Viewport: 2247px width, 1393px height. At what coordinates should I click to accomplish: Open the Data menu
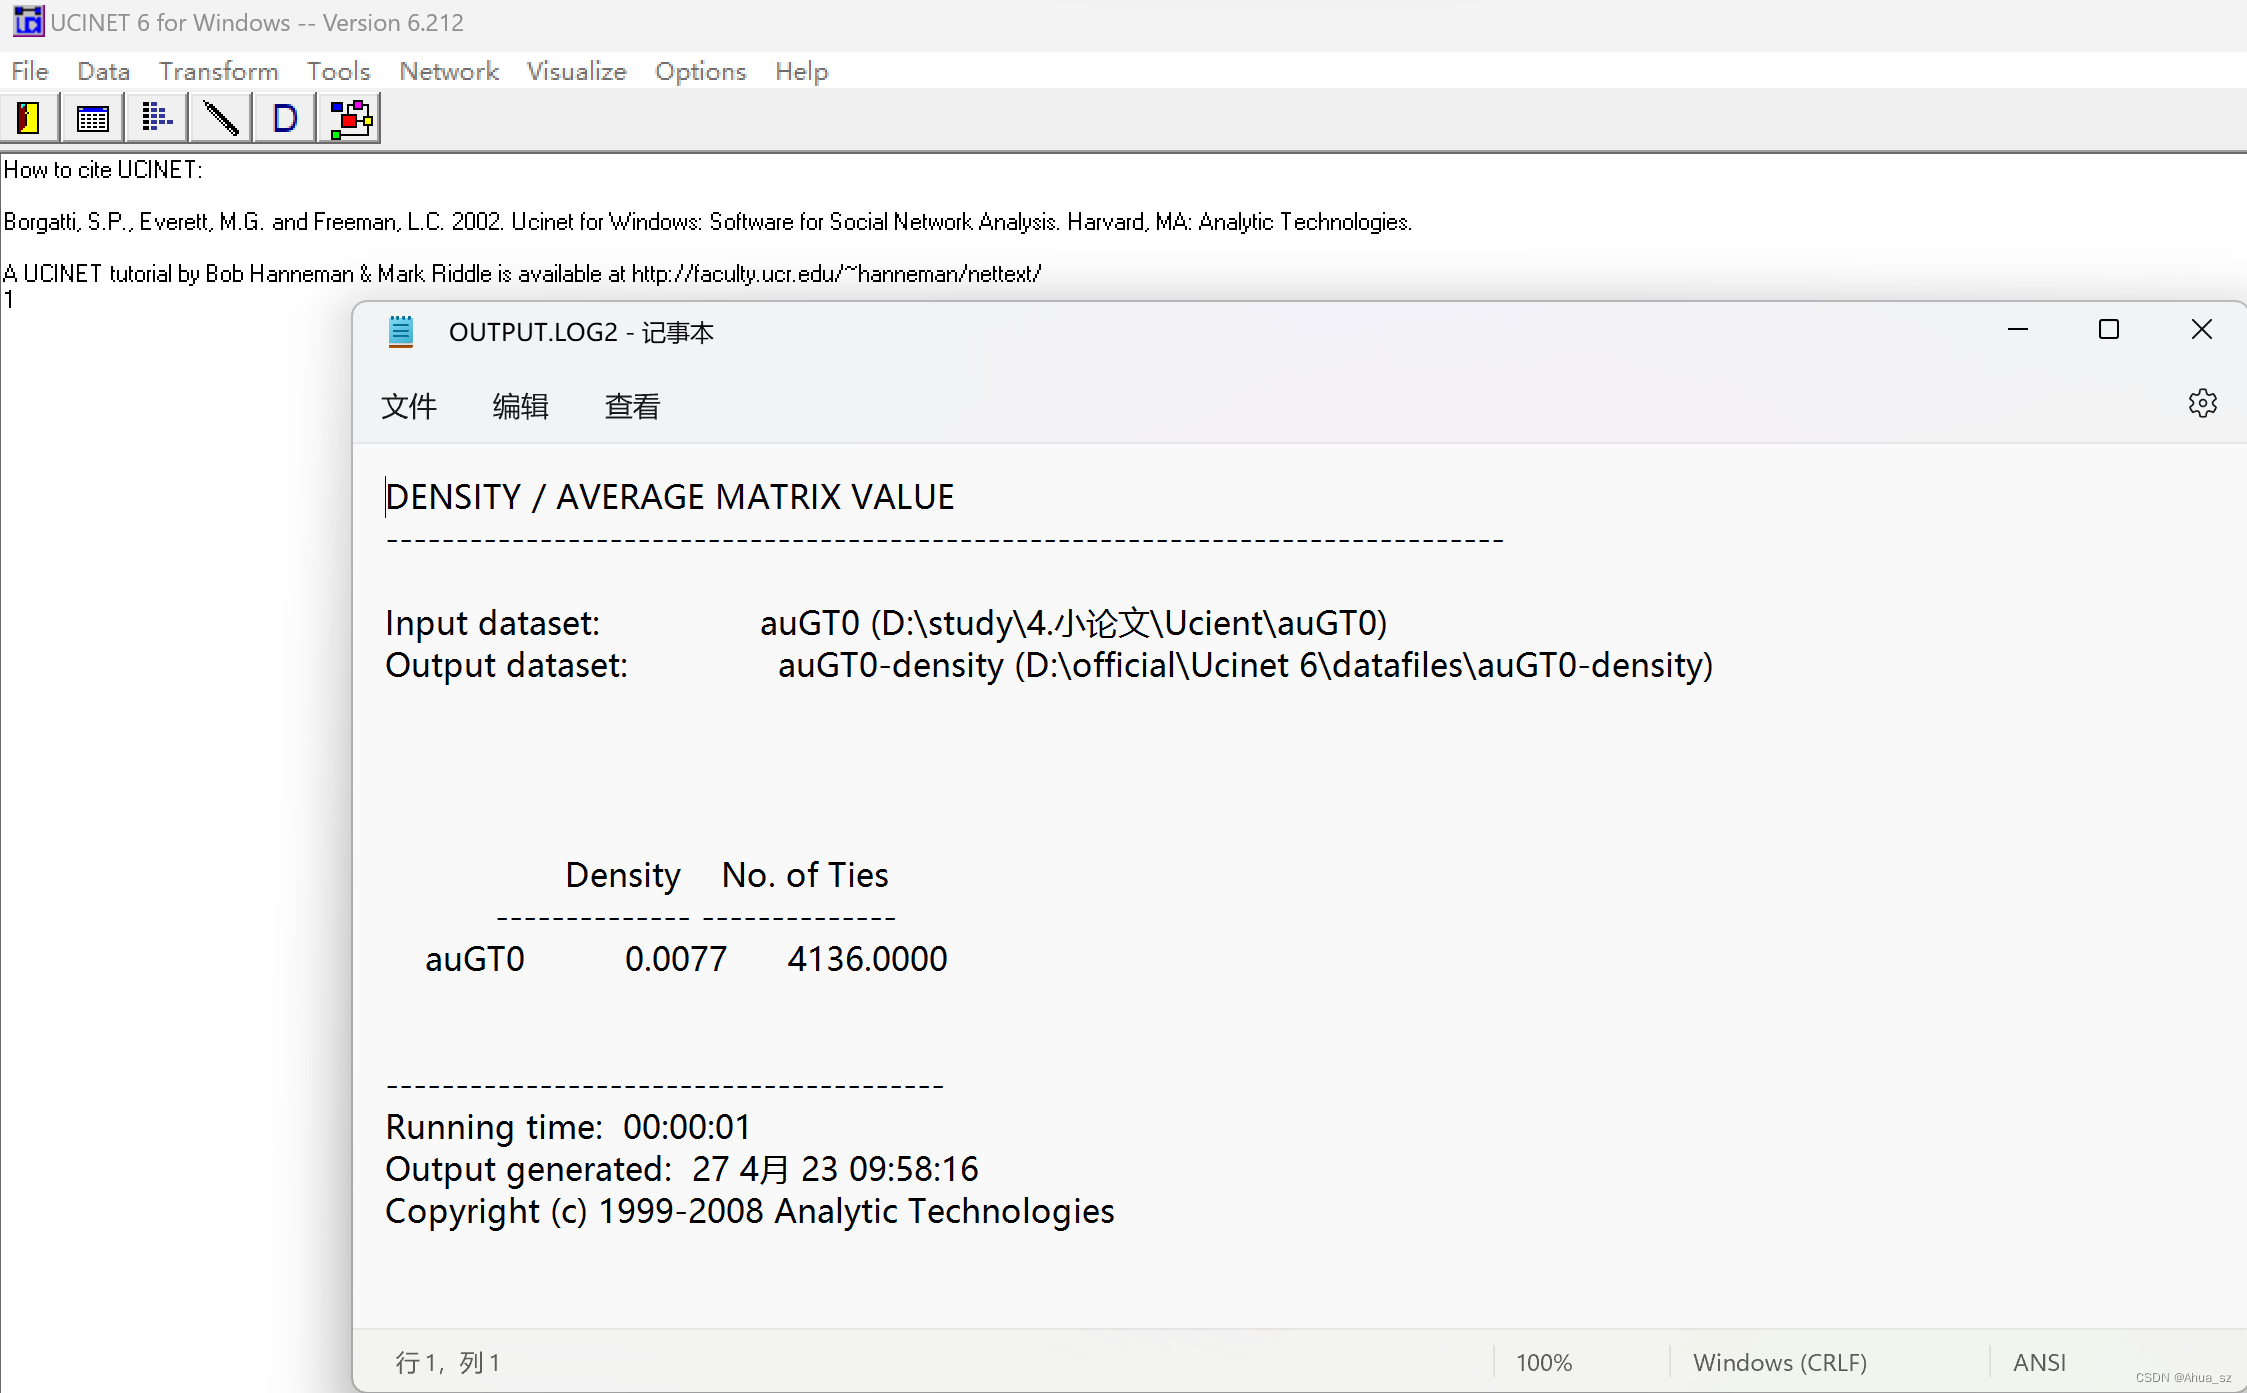103,71
